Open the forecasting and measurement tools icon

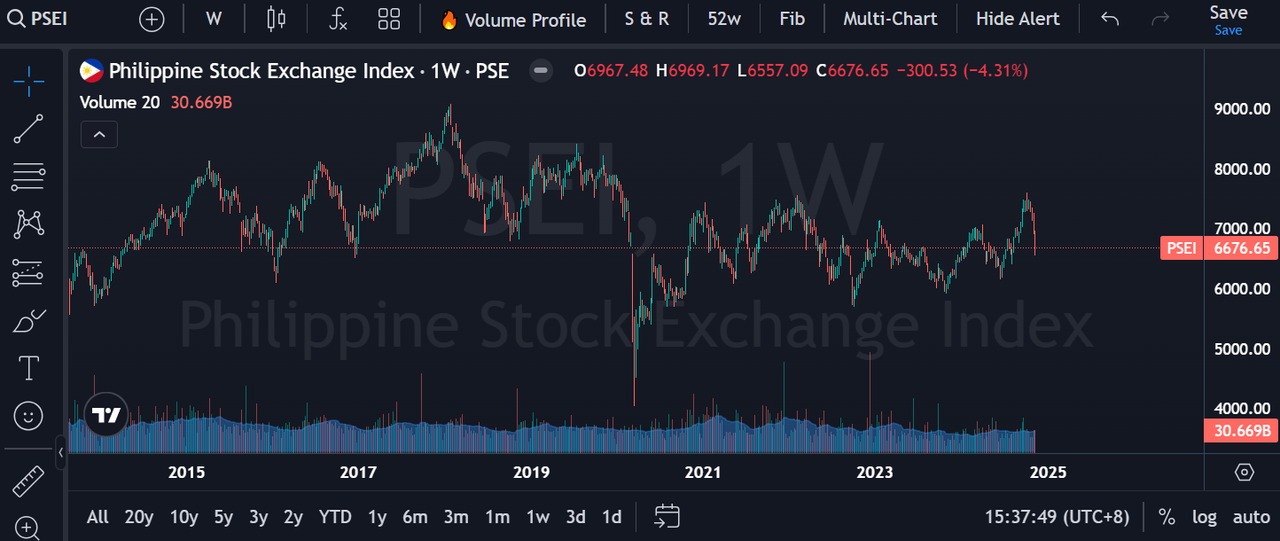coord(29,272)
